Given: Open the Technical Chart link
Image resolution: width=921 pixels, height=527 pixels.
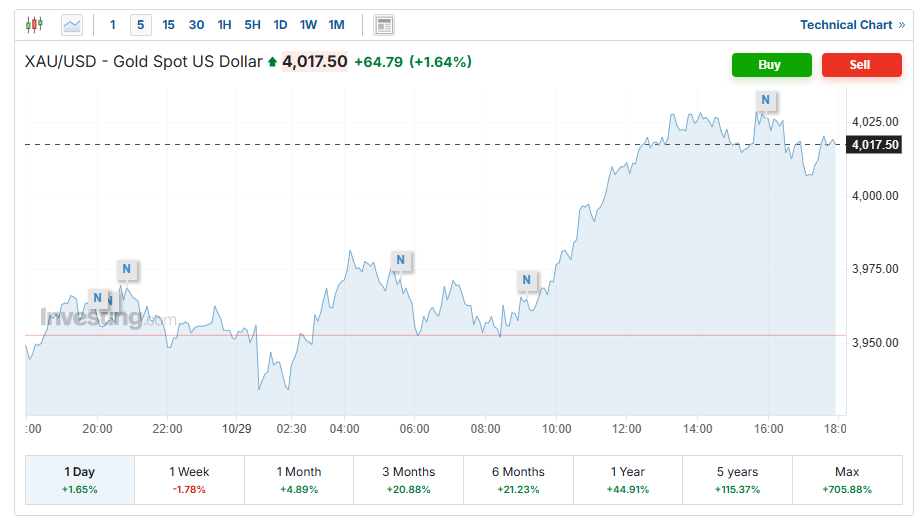Looking at the screenshot, I should 851,25.
